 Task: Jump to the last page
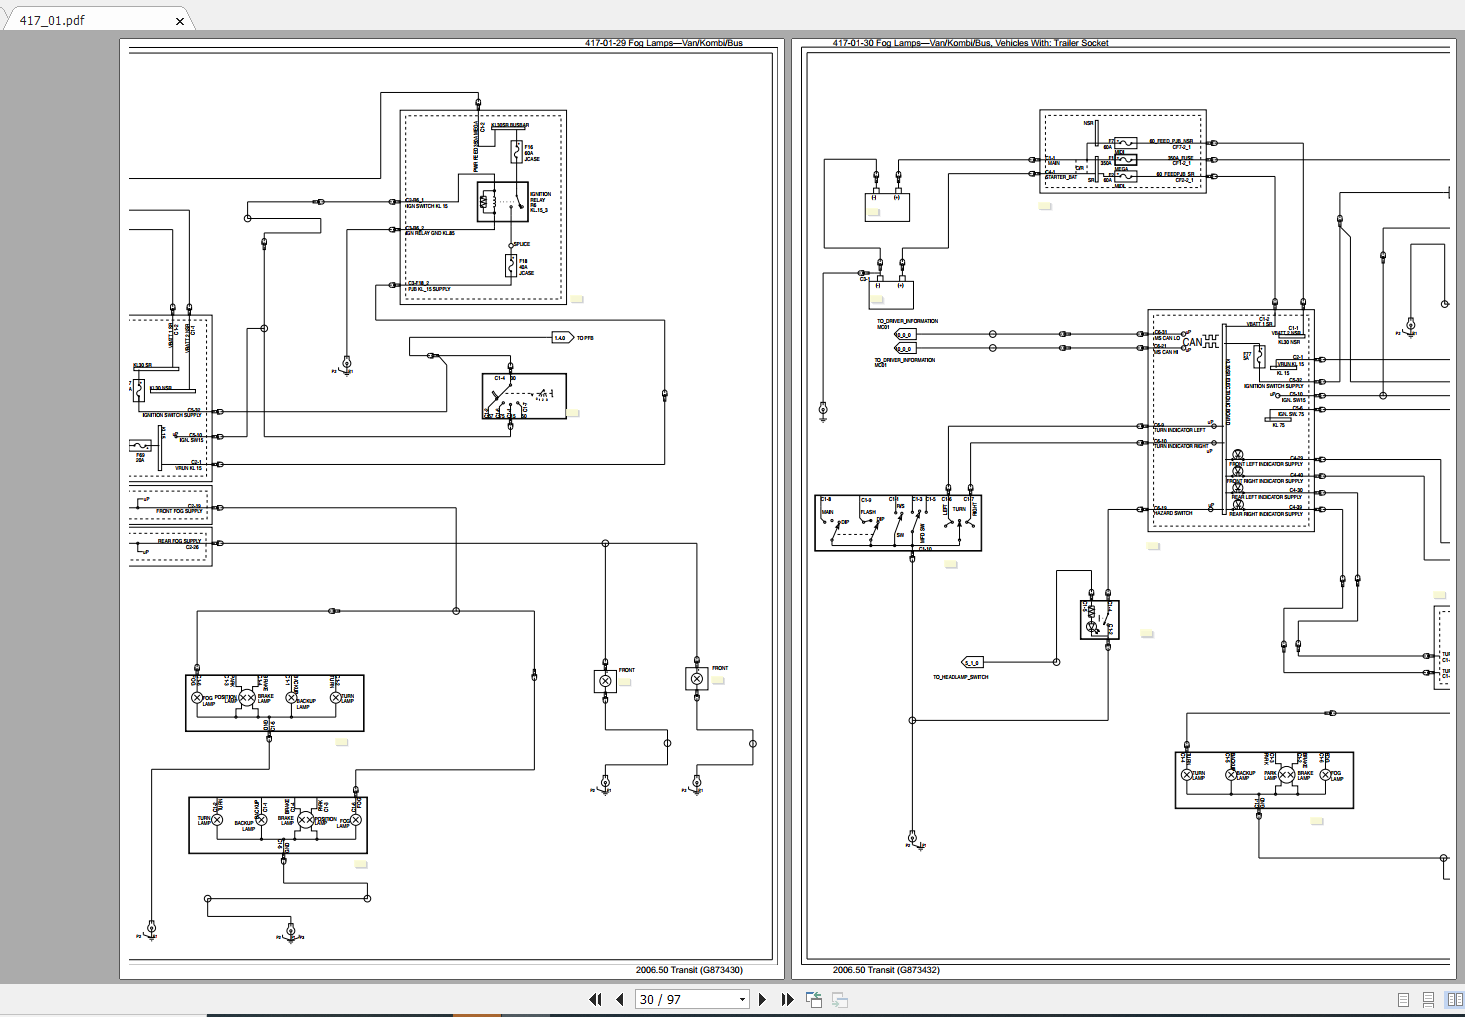tap(787, 999)
